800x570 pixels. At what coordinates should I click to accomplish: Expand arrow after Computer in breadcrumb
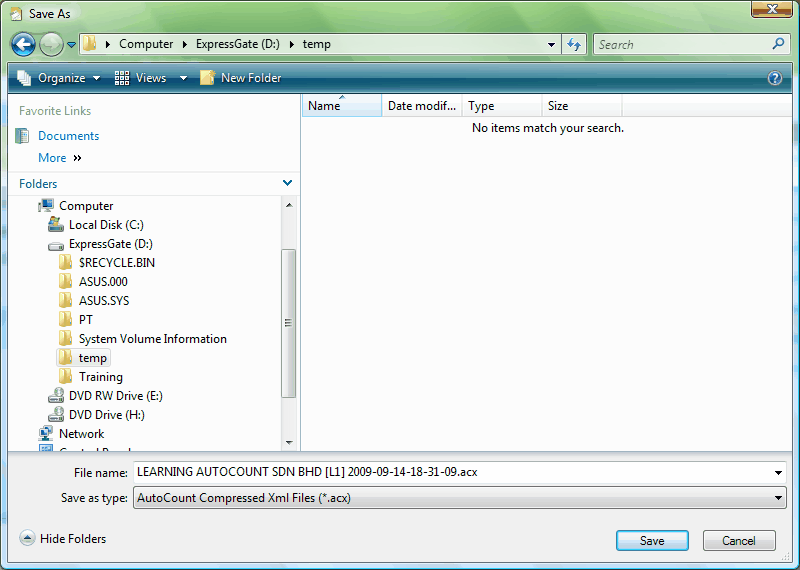[185, 44]
